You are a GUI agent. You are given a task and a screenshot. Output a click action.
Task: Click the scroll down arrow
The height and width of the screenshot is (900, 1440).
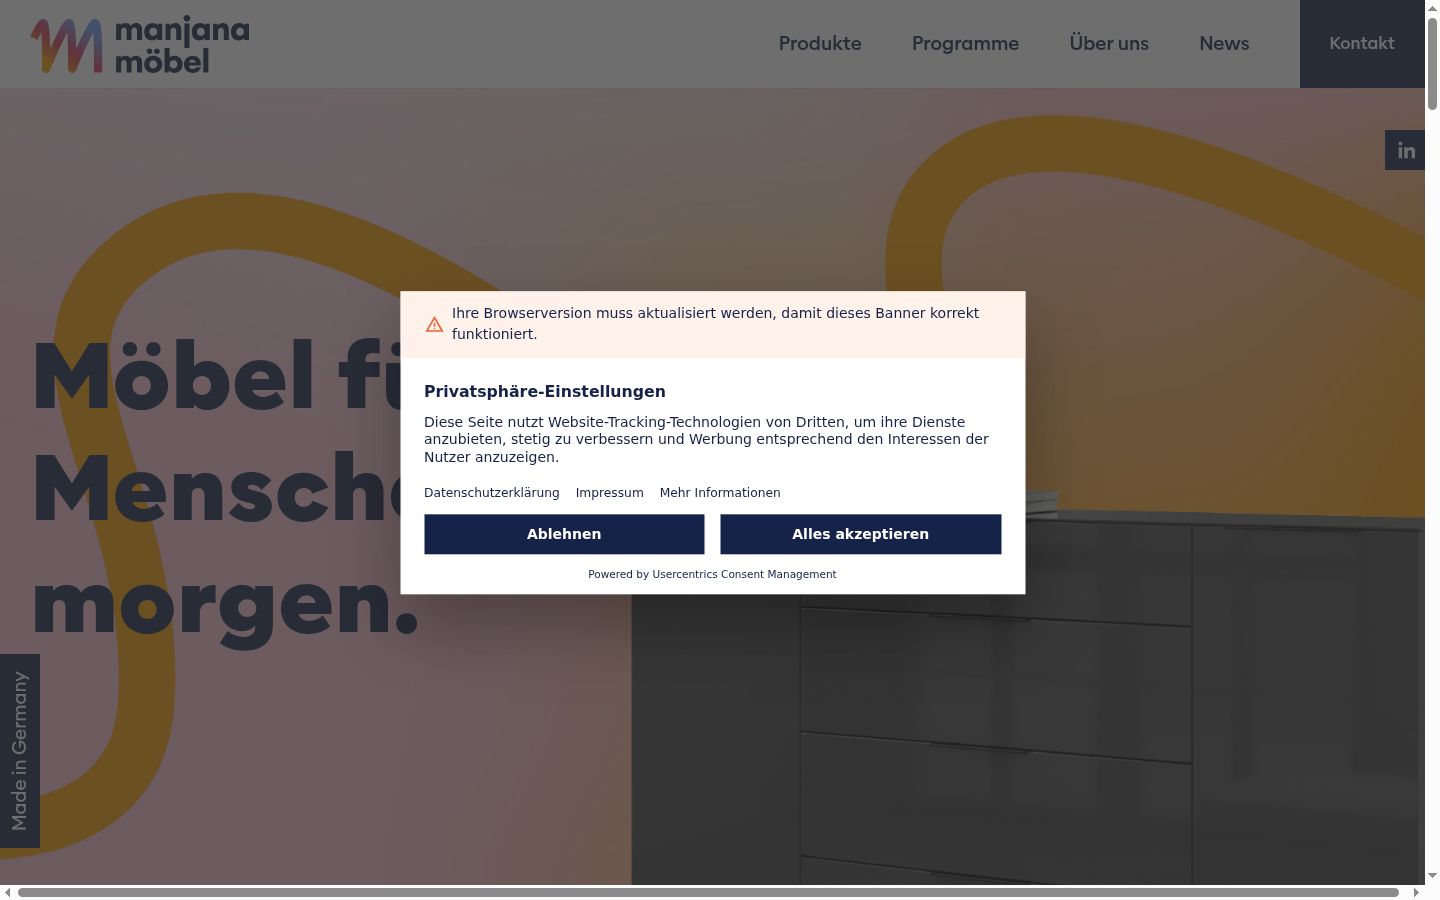(x=1432, y=876)
